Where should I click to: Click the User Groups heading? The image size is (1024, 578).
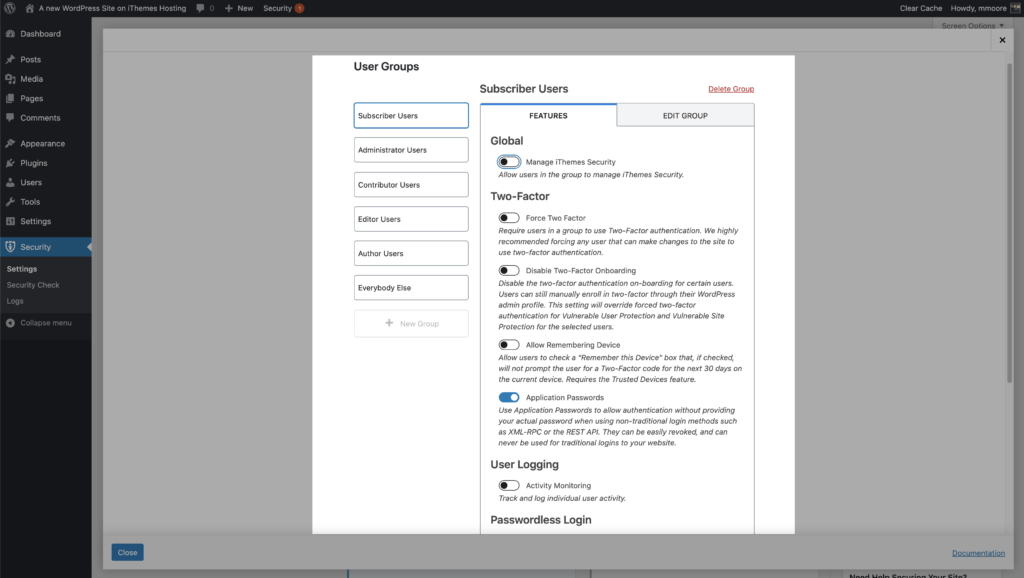tap(386, 67)
